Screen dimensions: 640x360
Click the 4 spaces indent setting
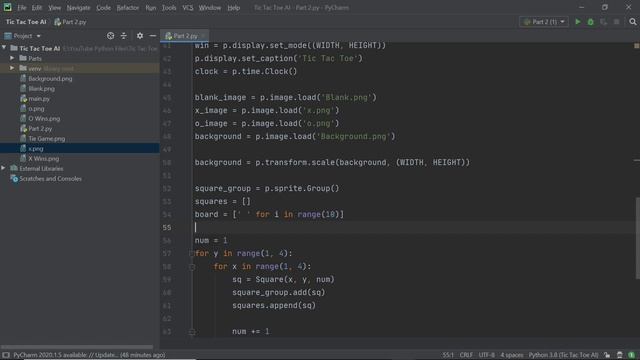point(511,355)
